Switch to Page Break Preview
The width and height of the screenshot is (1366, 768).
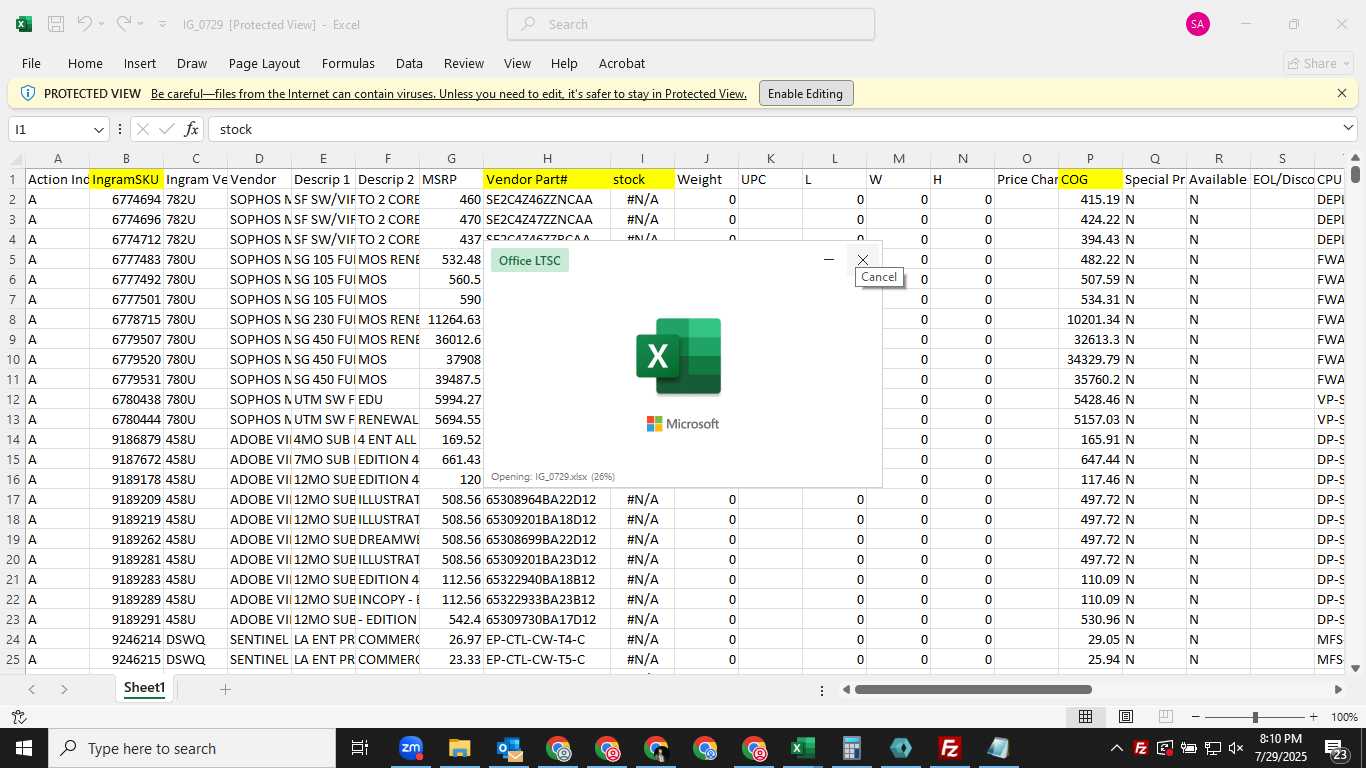click(x=1165, y=717)
